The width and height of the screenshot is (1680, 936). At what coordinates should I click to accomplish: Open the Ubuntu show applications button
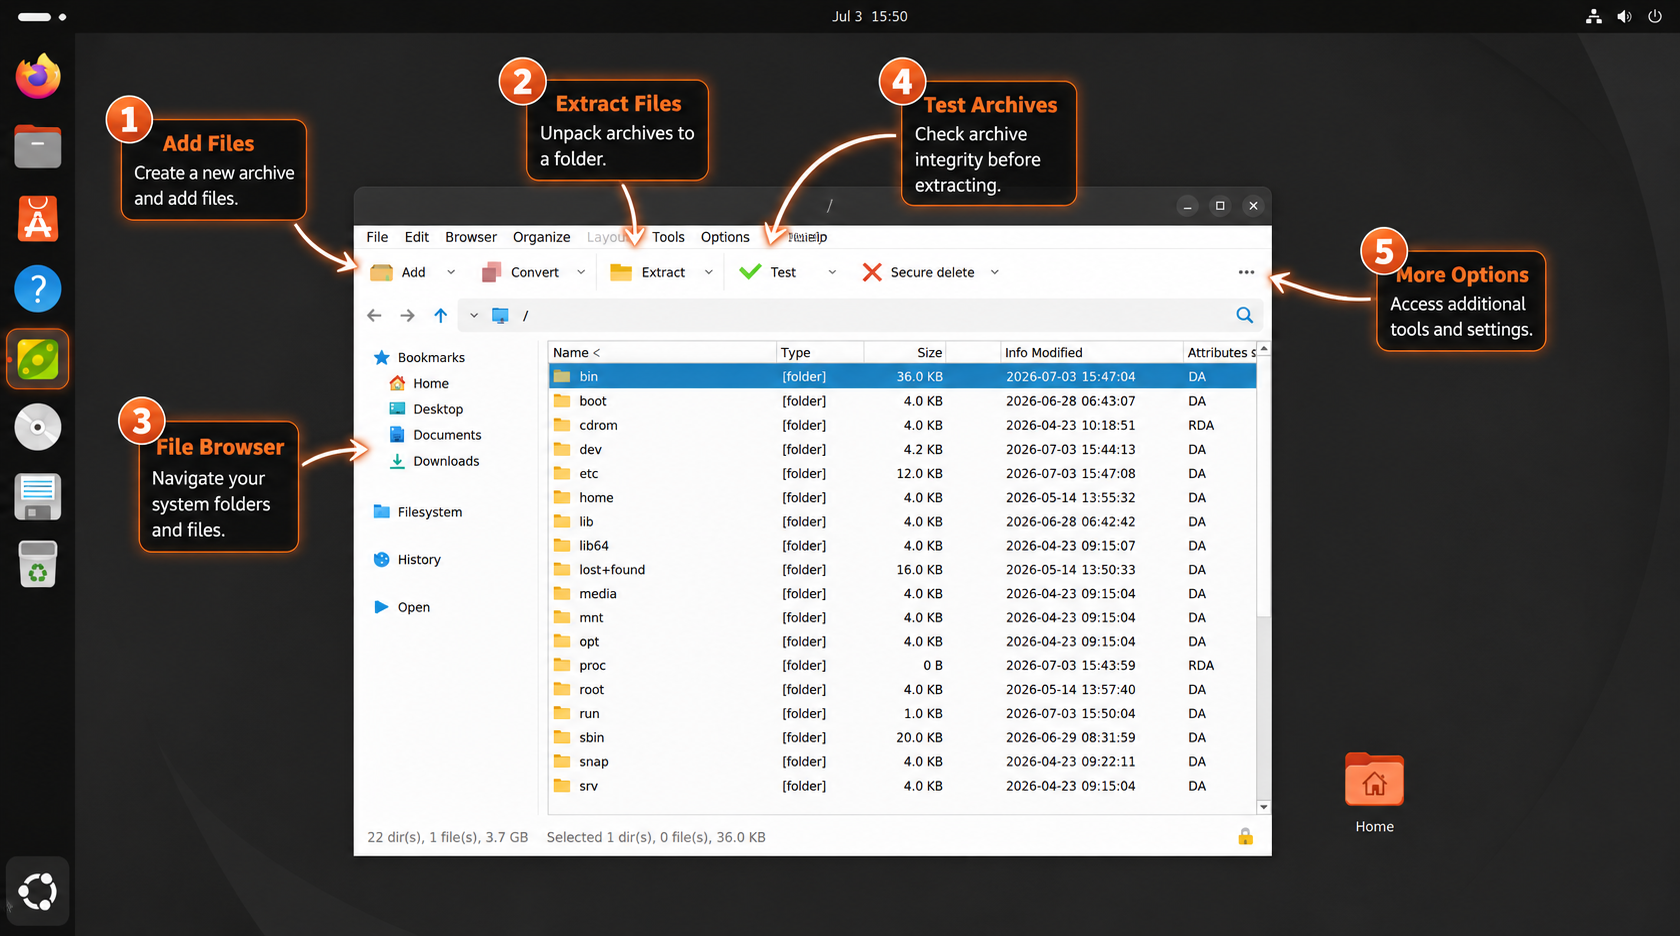tap(38, 891)
